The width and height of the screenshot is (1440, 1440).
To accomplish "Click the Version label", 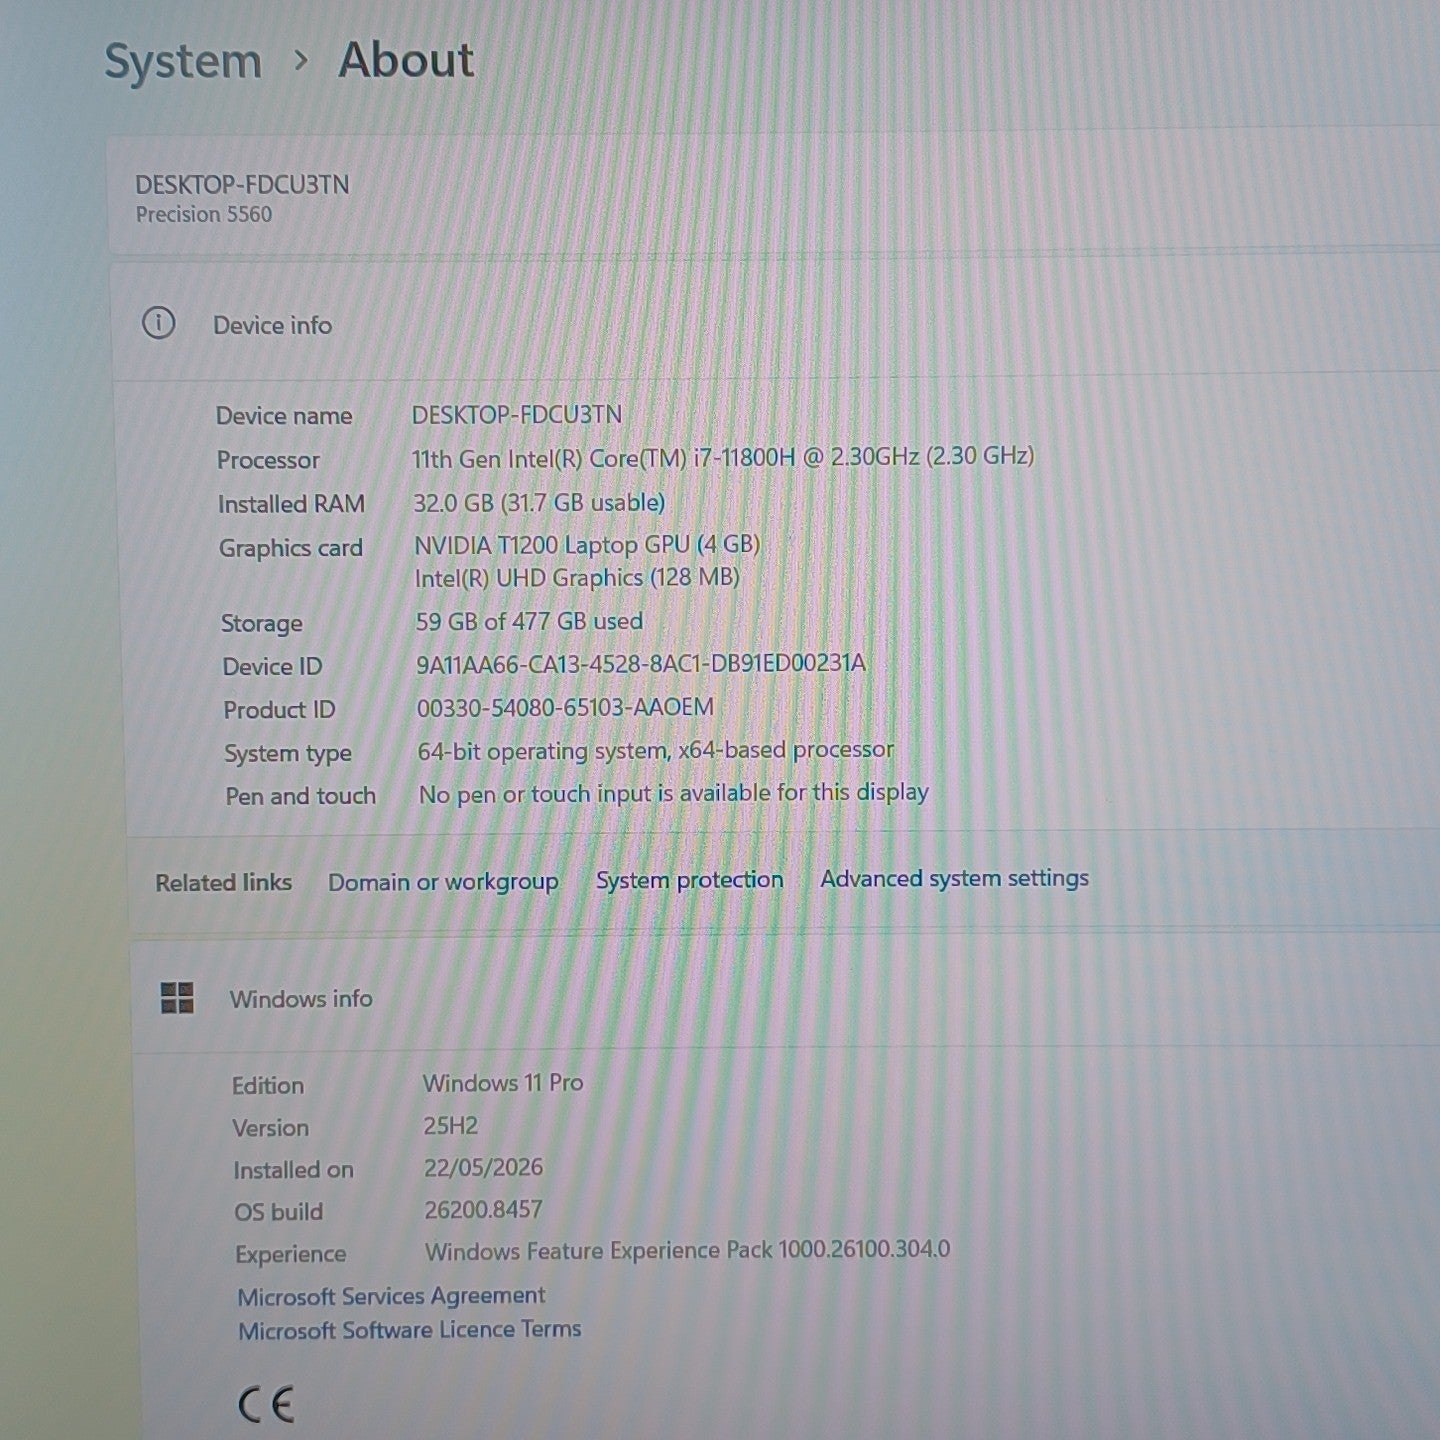I will (271, 1128).
